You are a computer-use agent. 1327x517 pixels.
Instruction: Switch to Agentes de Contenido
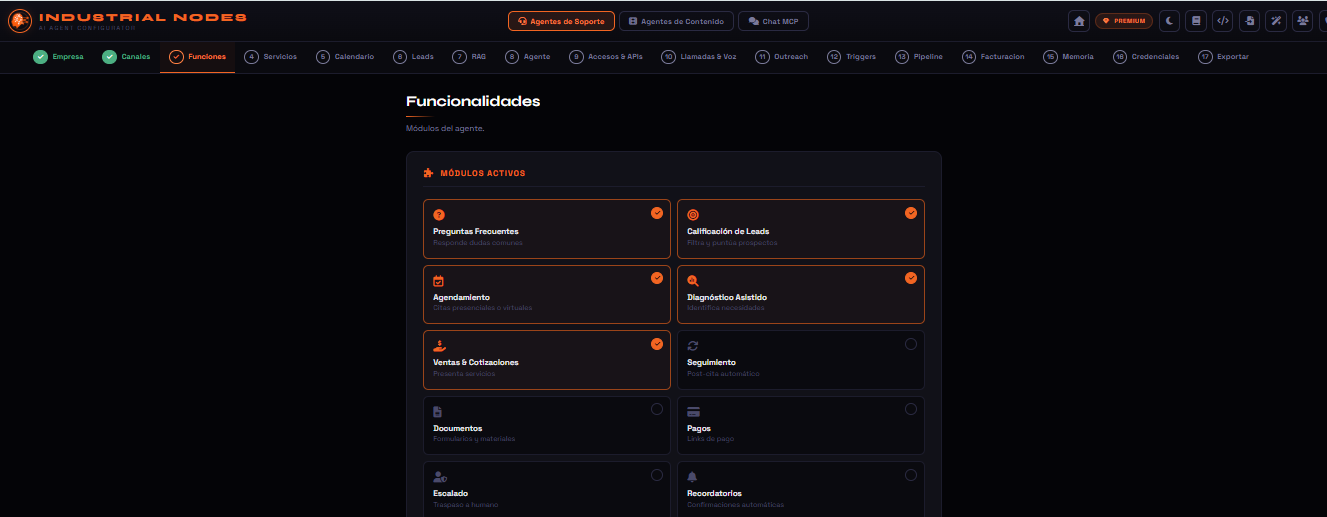click(x=677, y=21)
